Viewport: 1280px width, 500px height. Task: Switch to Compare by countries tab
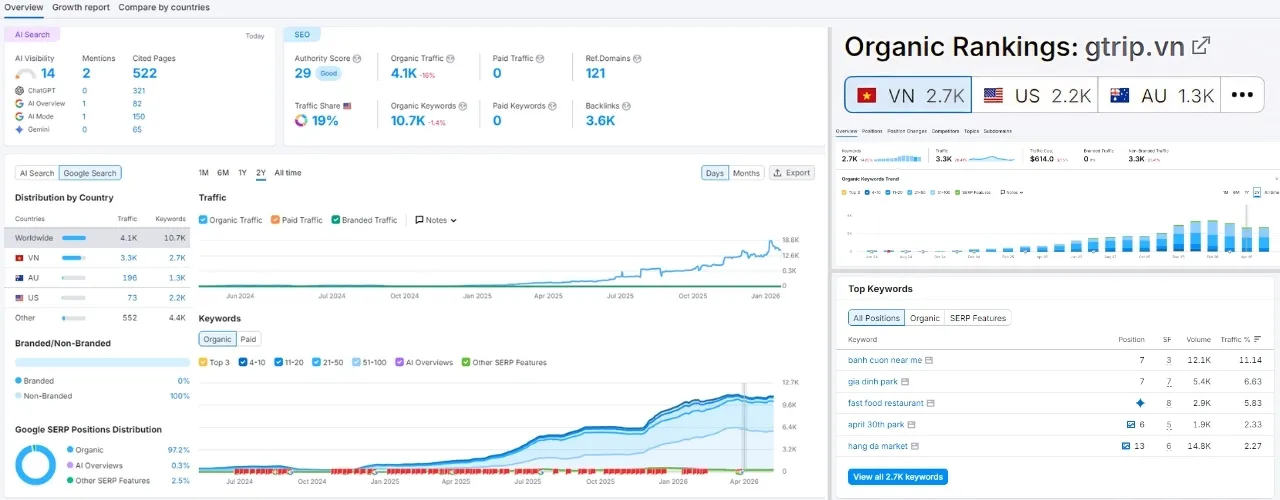coord(164,7)
